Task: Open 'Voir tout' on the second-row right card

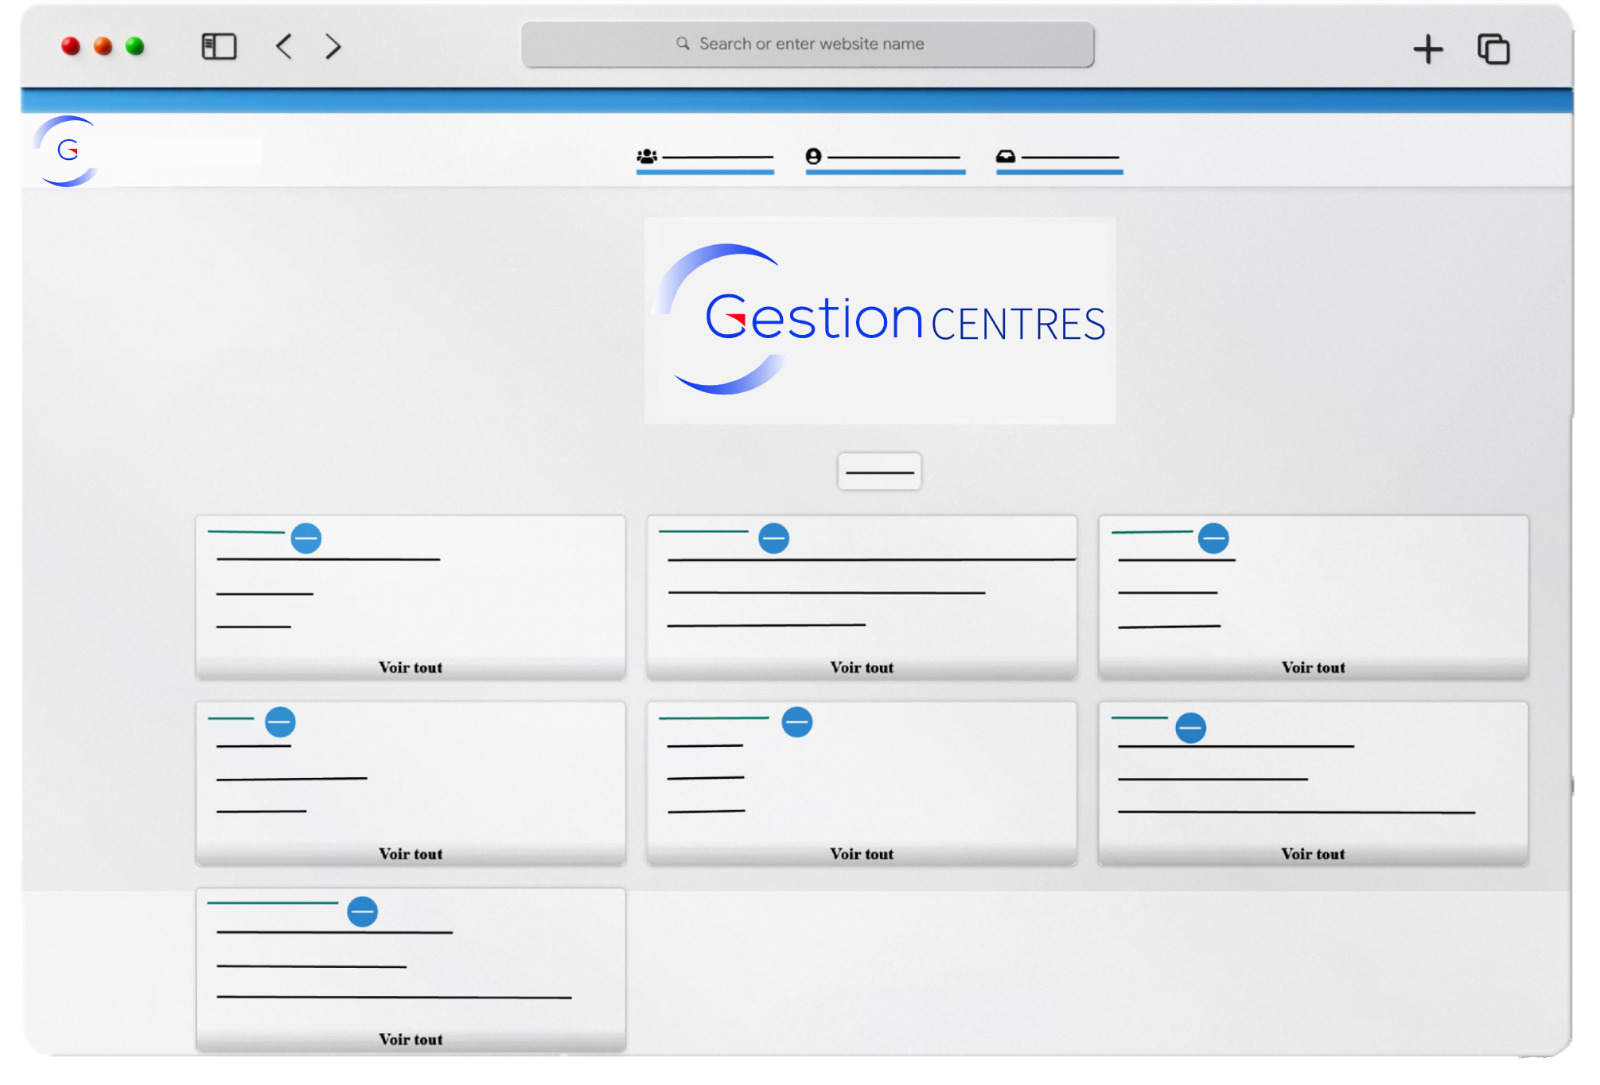Action: point(1313,853)
